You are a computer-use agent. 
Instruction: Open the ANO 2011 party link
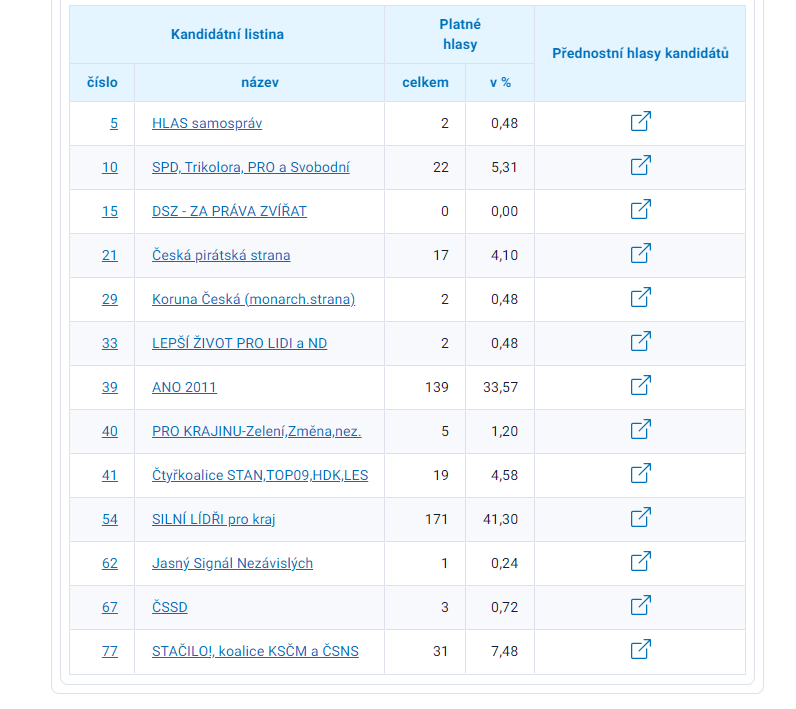[184, 387]
